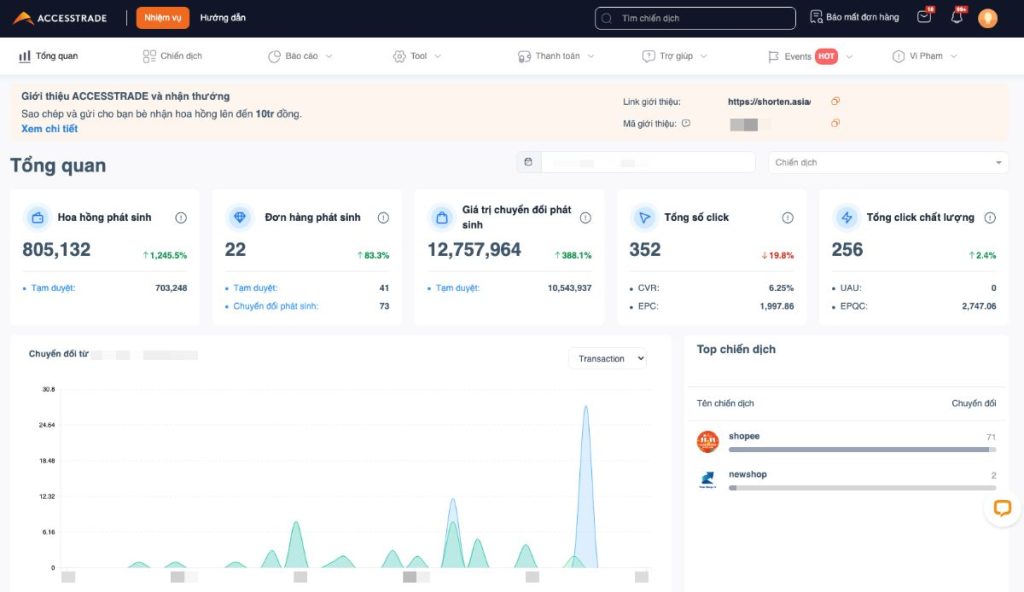Click the Bảo mật đơn hàng icon

click(816, 17)
